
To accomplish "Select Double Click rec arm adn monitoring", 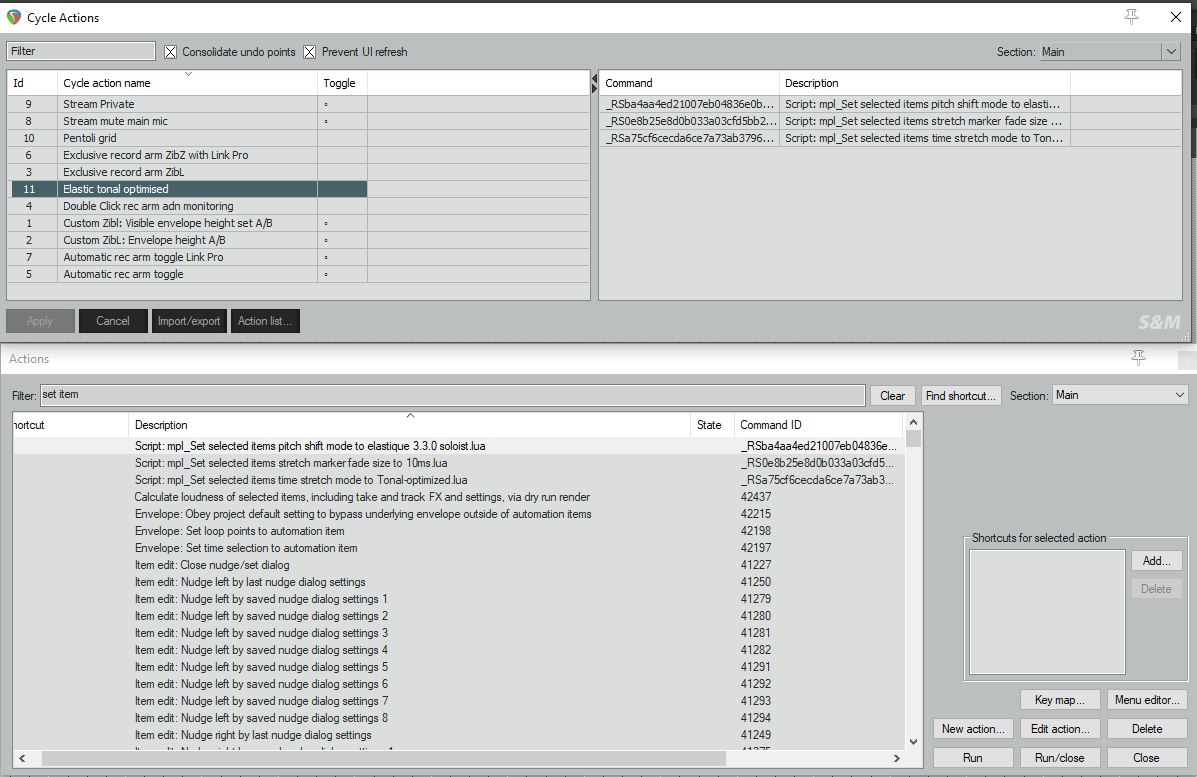I will (x=189, y=206).
